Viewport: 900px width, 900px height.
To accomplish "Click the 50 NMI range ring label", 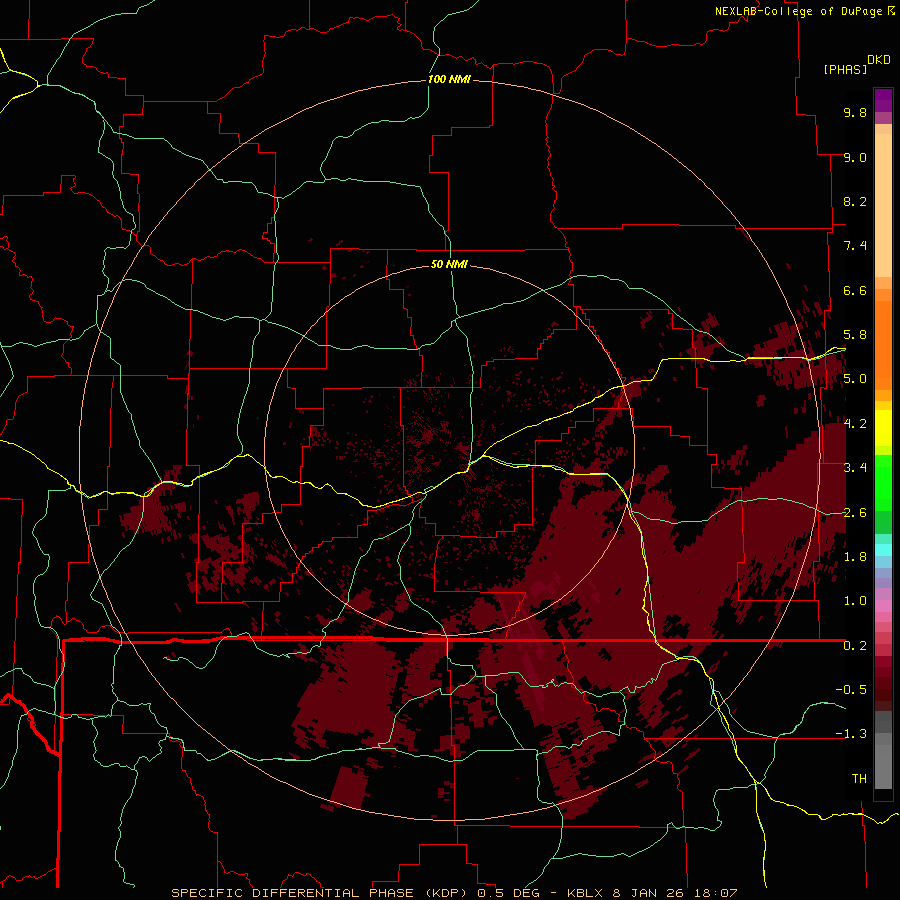I will [x=449, y=264].
